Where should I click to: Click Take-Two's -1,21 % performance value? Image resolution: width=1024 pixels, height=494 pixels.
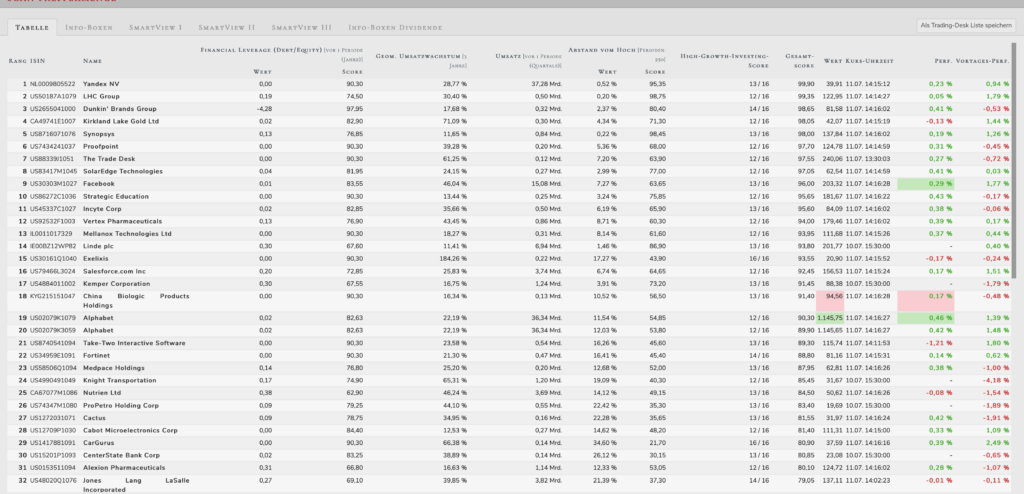tap(939, 343)
